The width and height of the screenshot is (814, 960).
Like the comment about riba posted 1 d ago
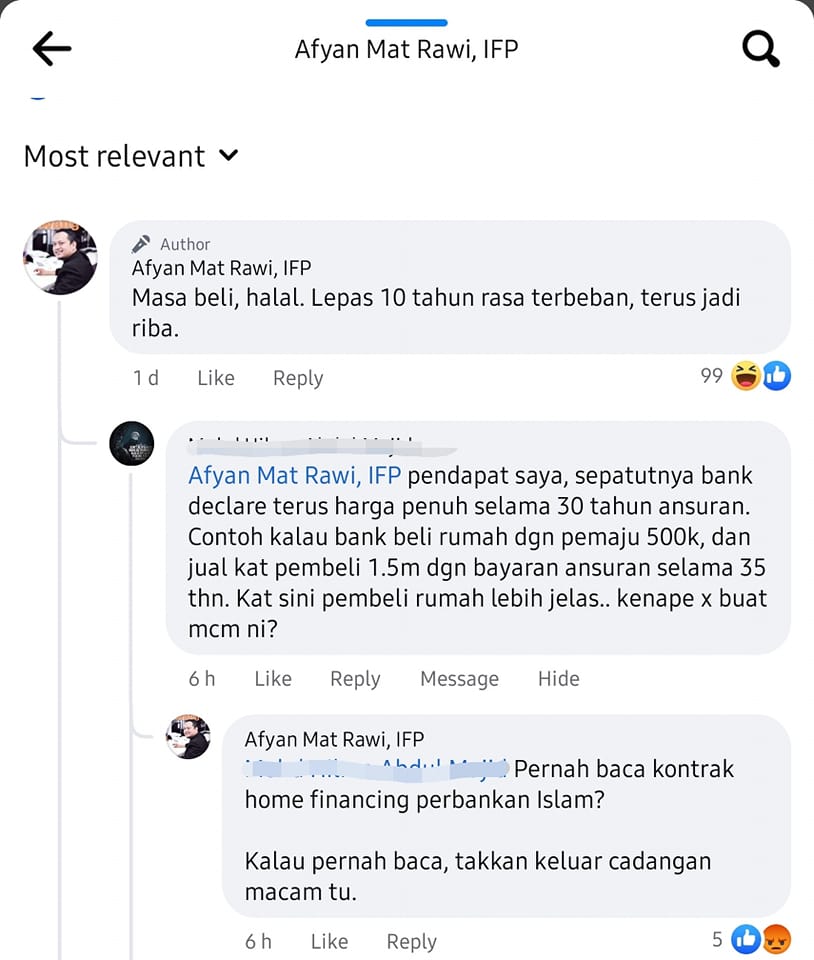(x=216, y=378)
